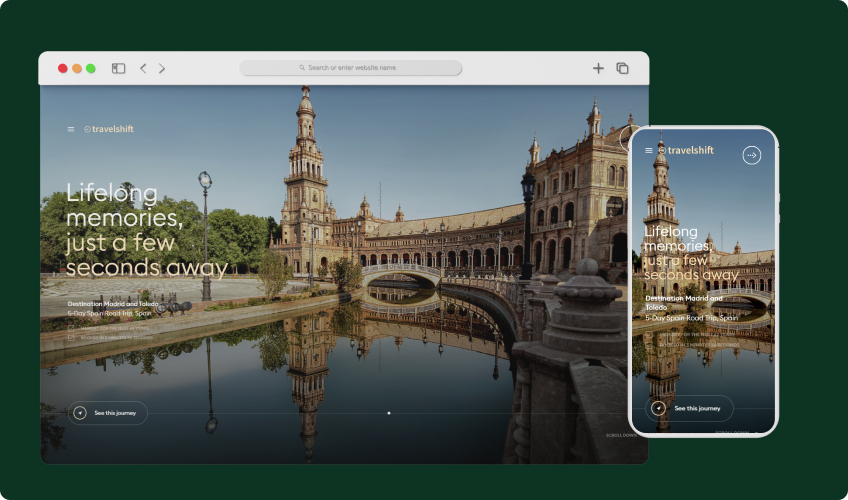Viewport: 848px width, 500px height.
Task: Show the tab overview icon in the browser
Action: 622,68
